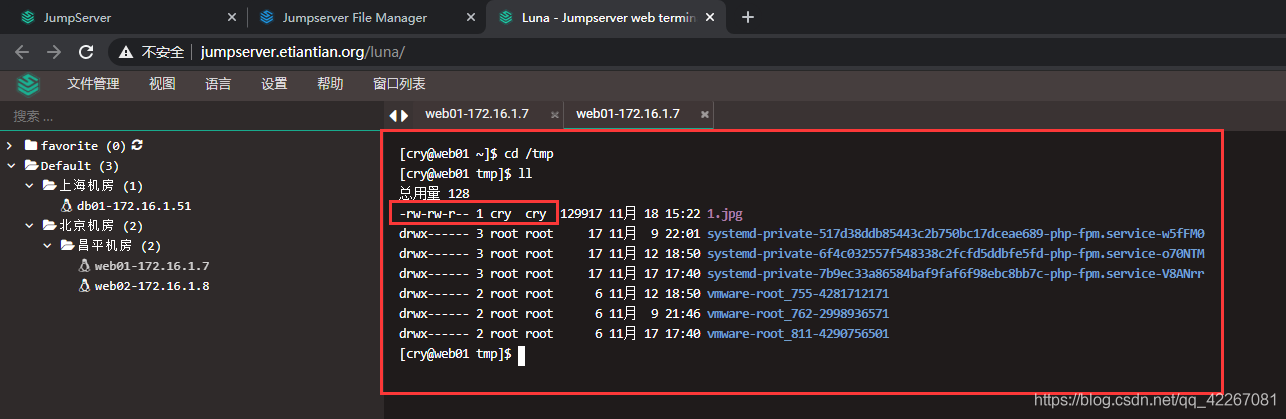Click the folder icon of favorite
This screenshot has height=419, width=1286.
coord(31,145)
